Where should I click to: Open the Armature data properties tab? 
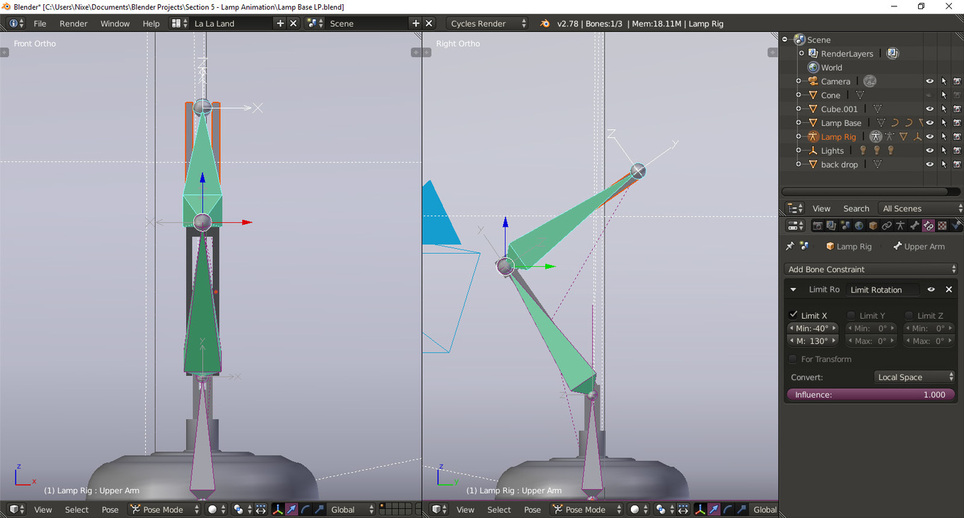[900, 226]
